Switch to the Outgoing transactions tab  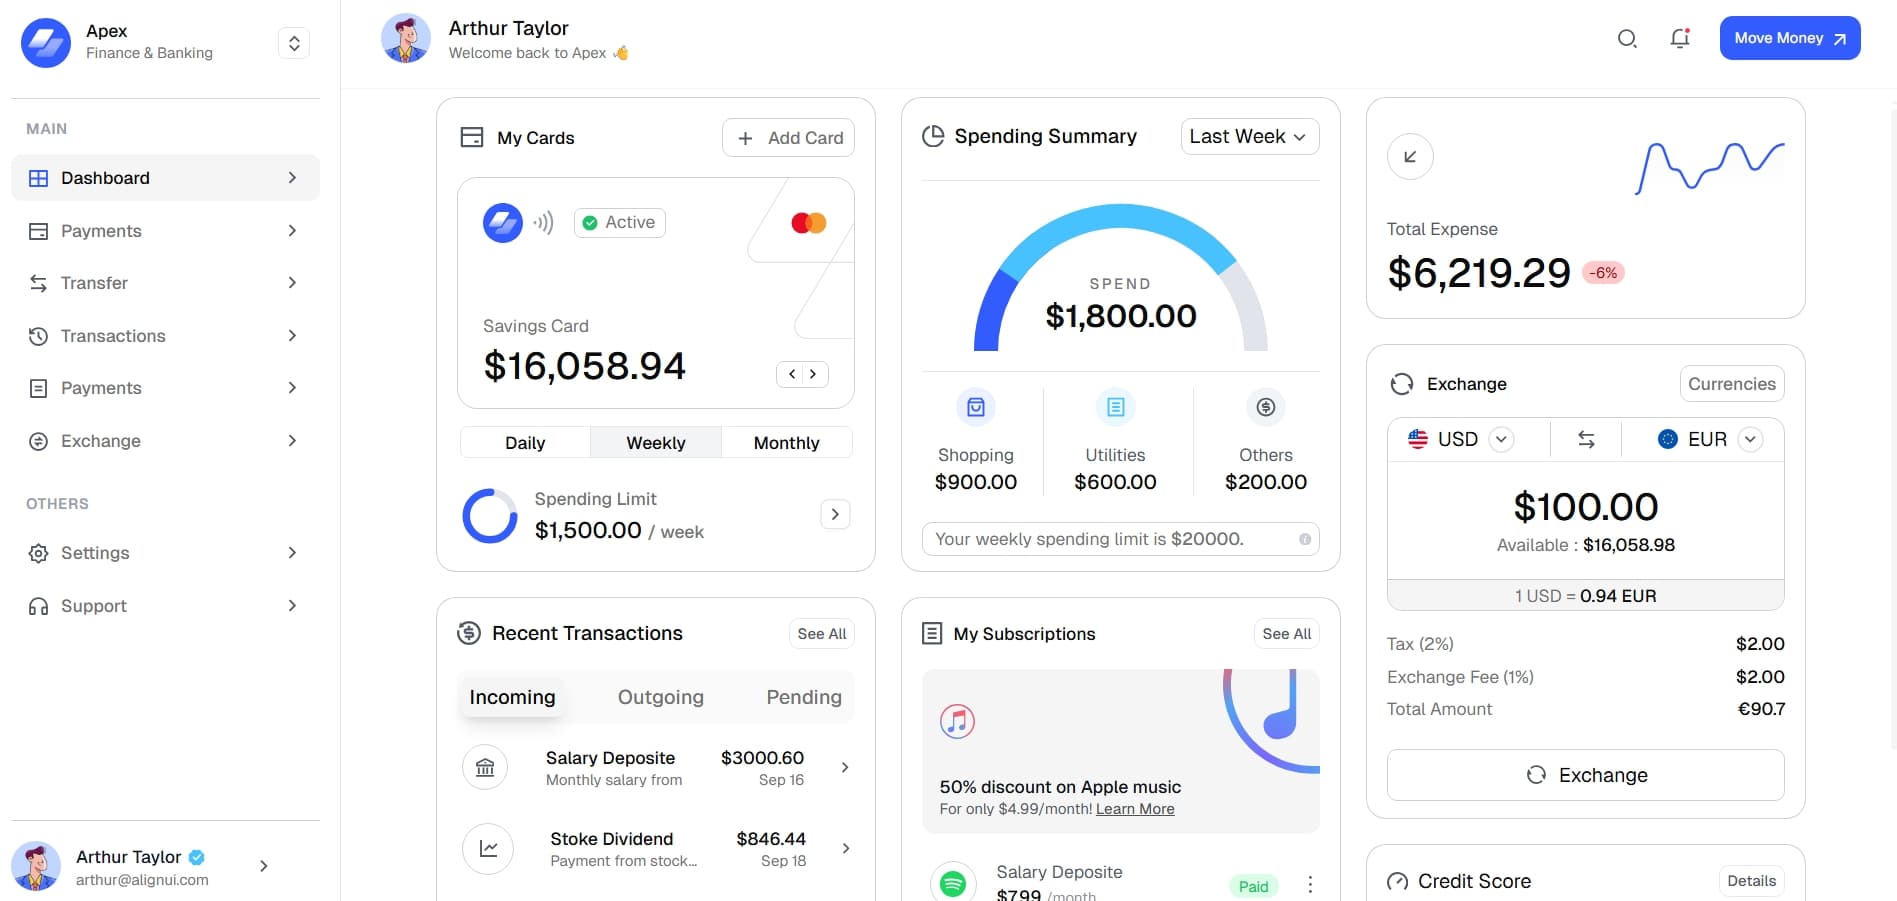pyautogui.click(x=660, y=697)
